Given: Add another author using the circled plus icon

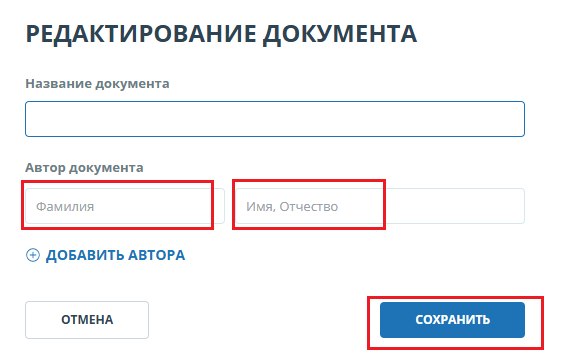Looking at the screenshot, I should 33,255.
